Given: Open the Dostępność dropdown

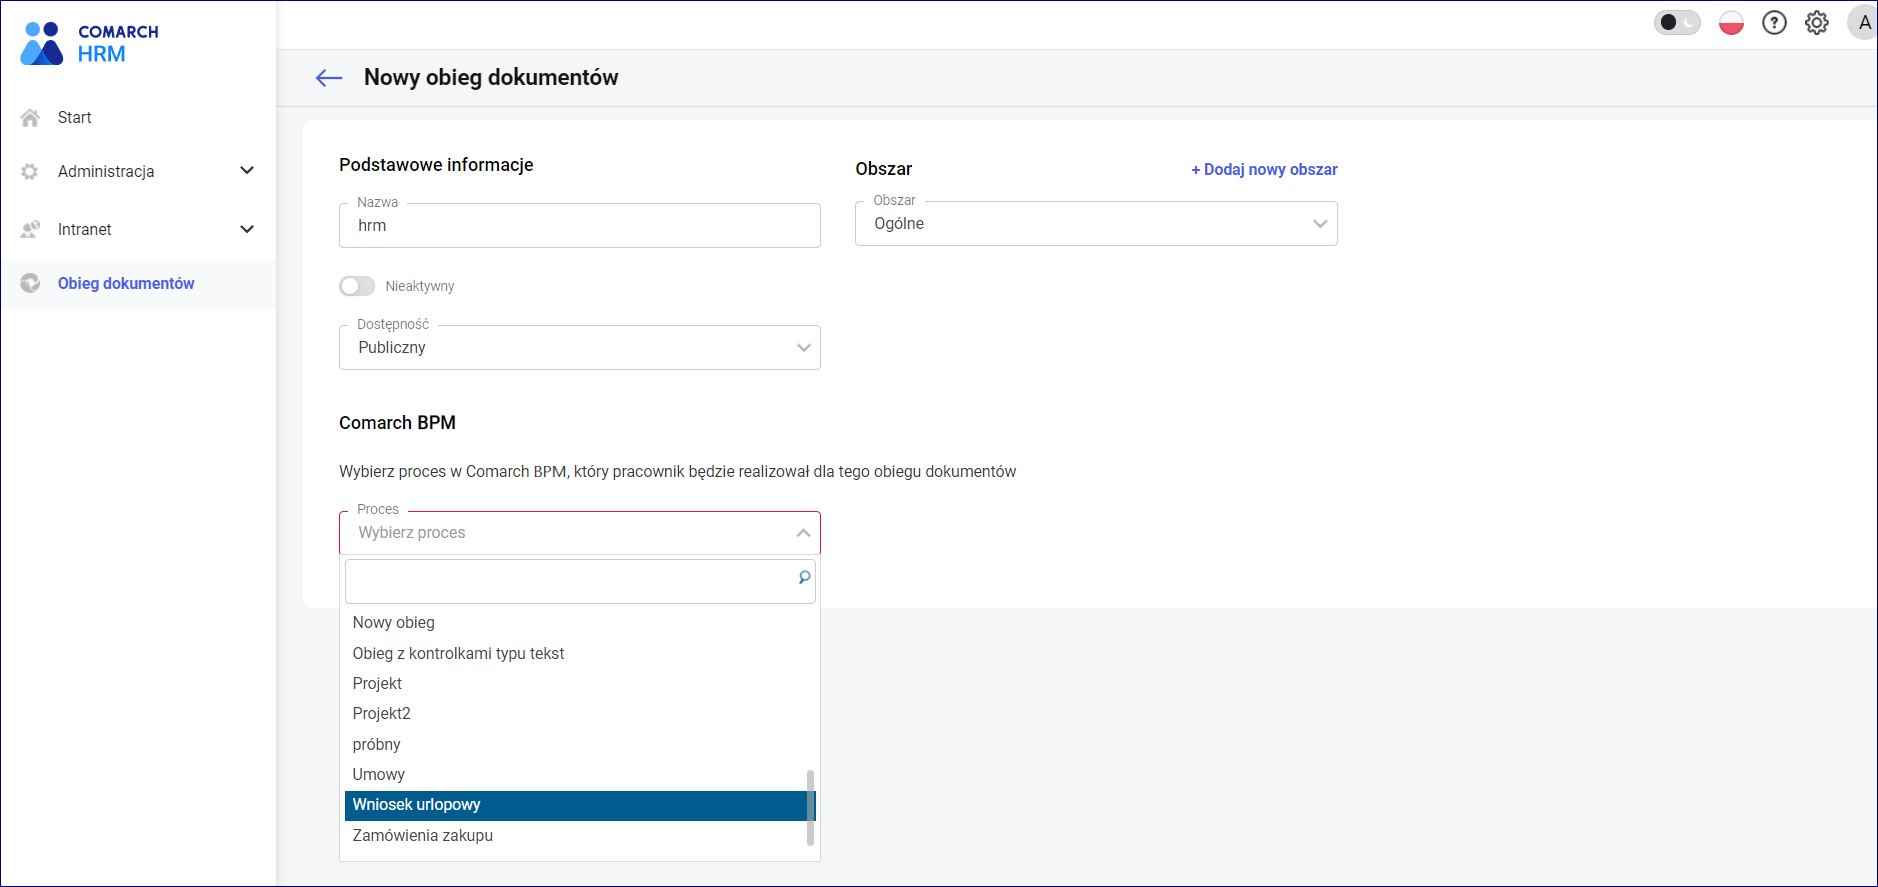Looking at the screenshot, I should click(579, 348).
